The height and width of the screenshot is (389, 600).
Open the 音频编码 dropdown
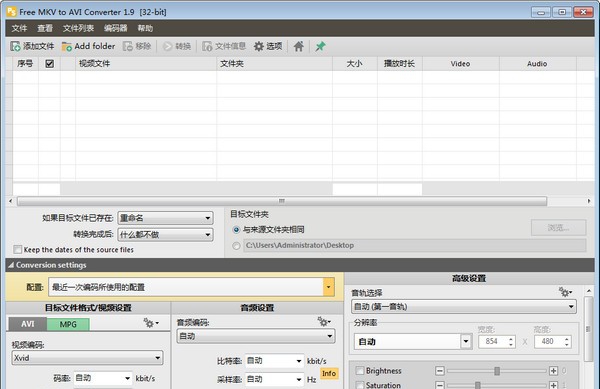coord(256,336)
